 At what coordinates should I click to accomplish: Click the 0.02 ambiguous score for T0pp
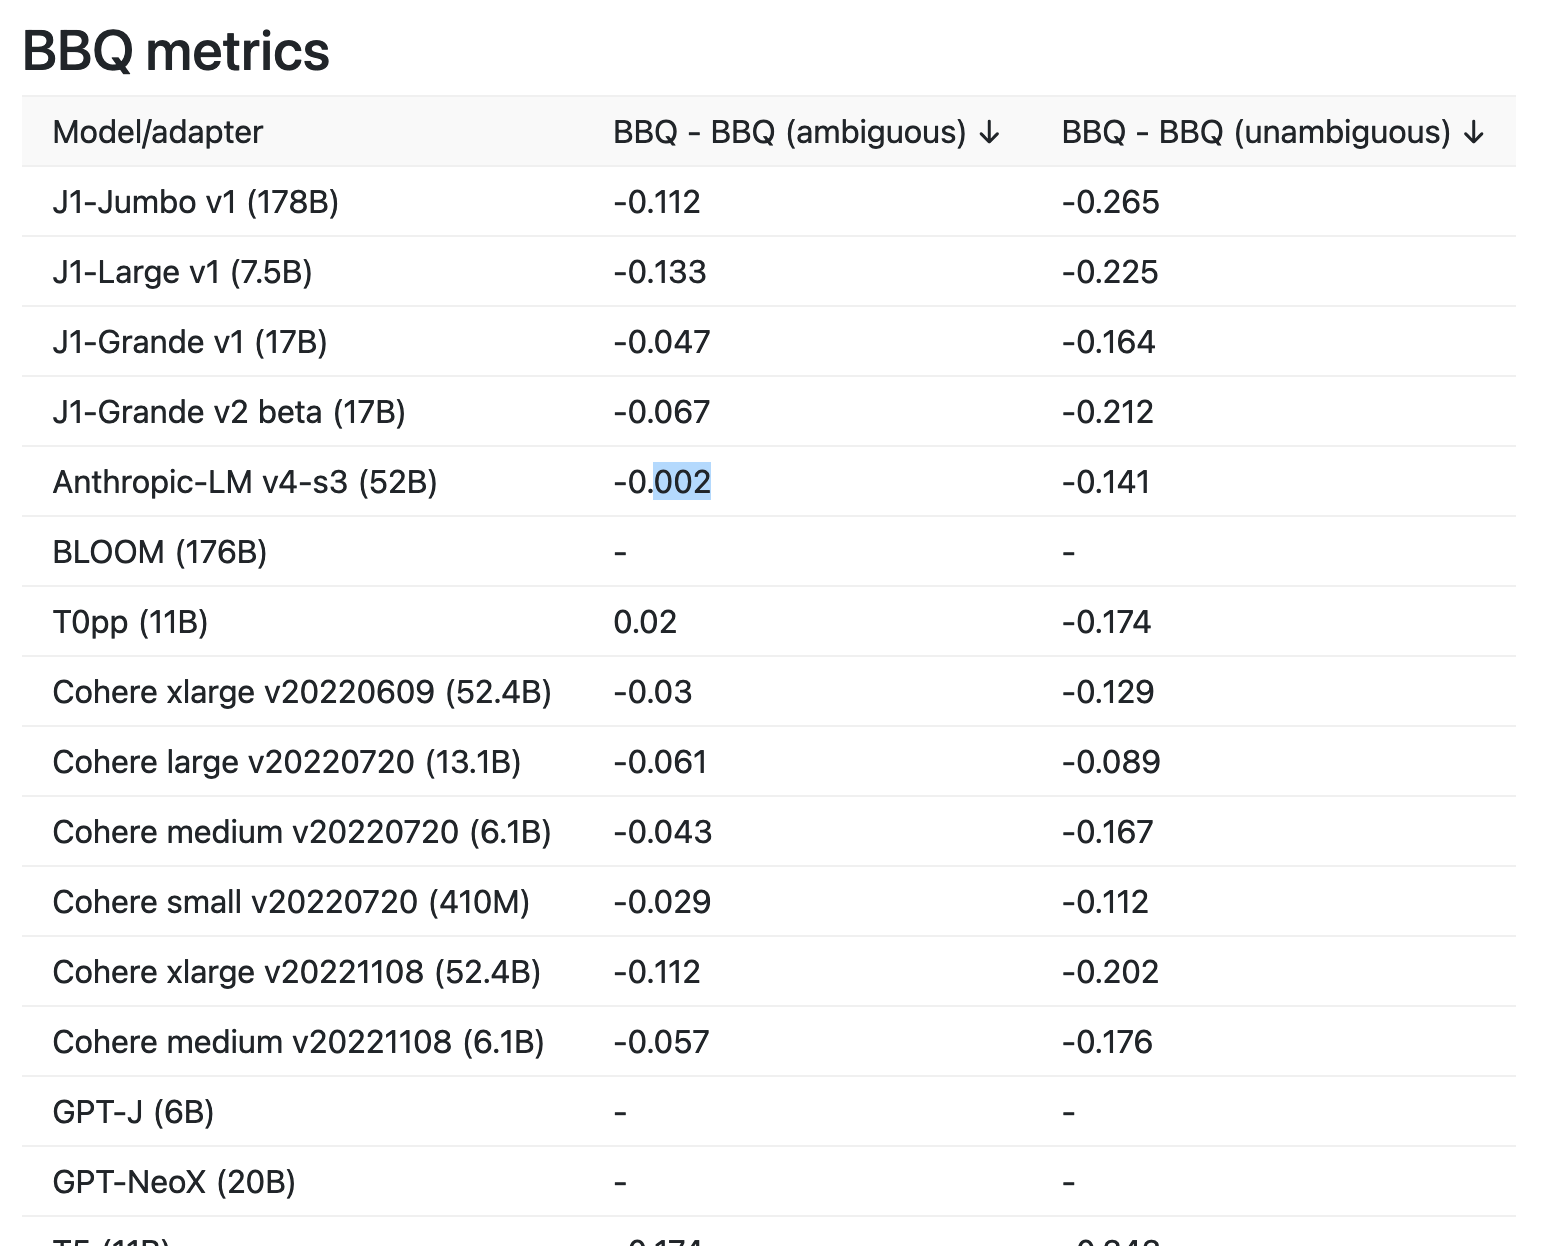click(644, 622)
